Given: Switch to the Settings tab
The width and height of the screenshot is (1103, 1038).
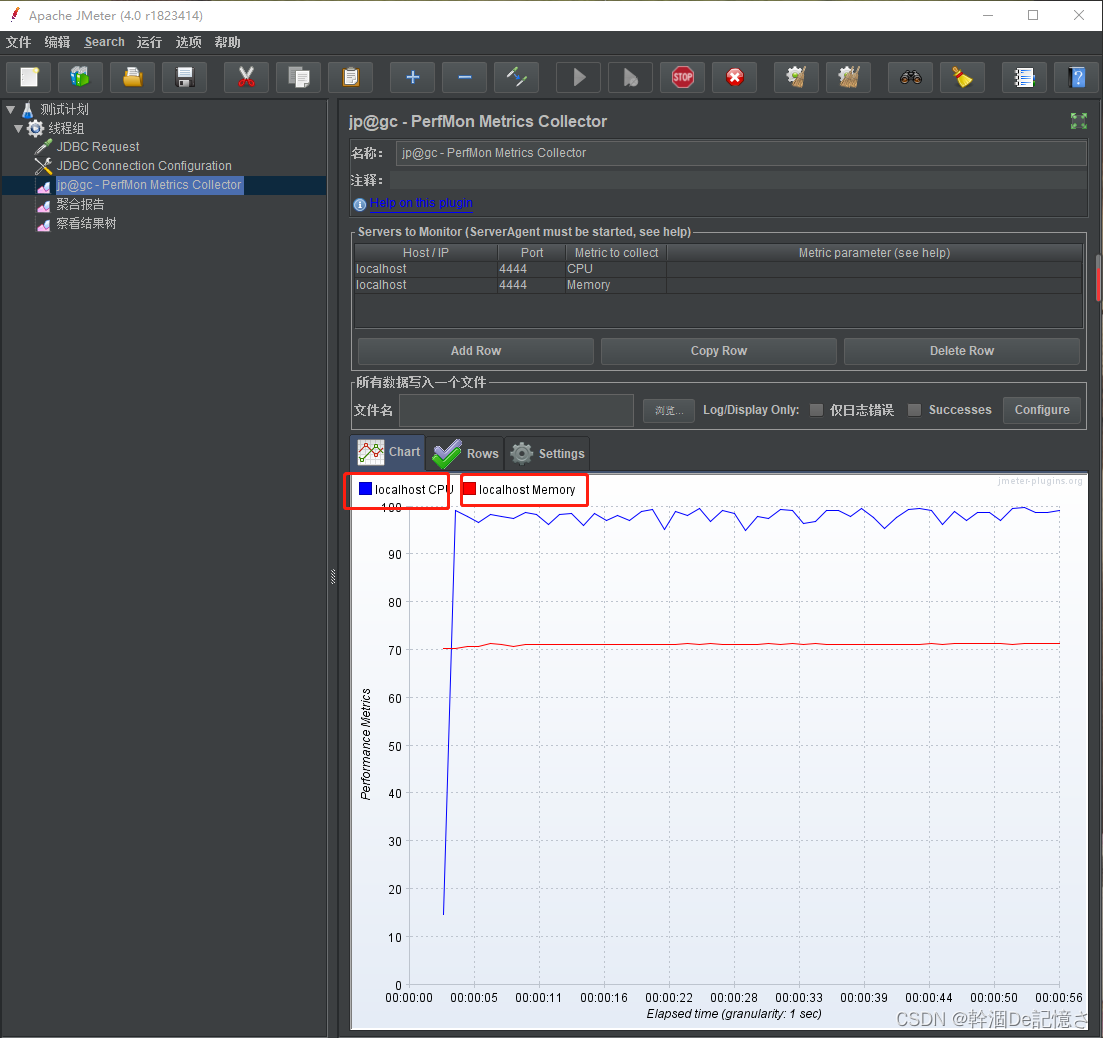Looking at the screenshot, I should [x=547, y=454].
